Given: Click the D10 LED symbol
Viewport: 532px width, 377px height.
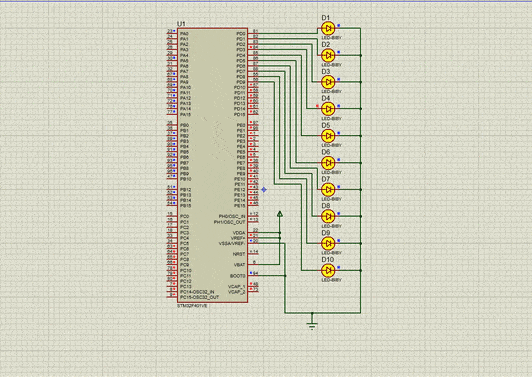Looking at the screenshot, I should [328, 270].
